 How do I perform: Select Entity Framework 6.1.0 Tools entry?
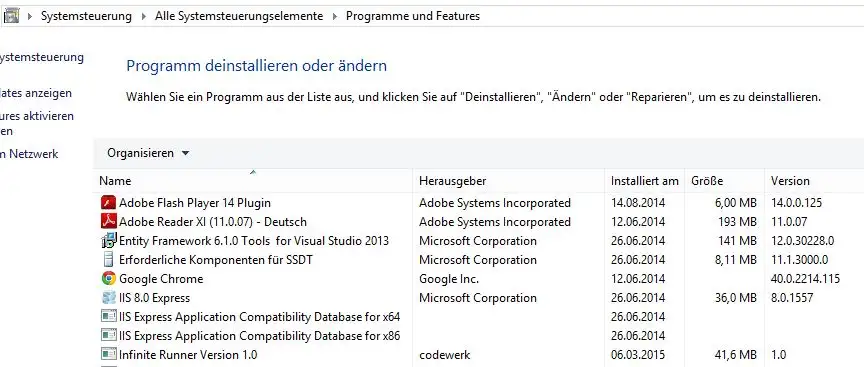[x=479, y=241]
